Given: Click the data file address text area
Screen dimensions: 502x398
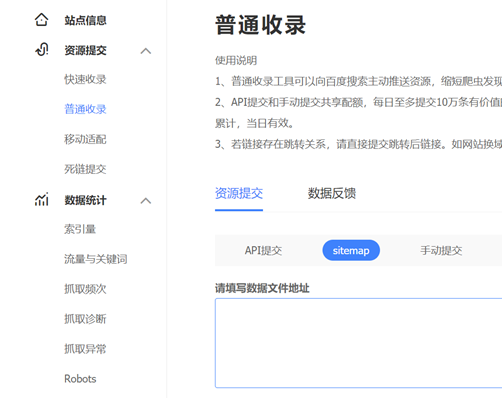Looking at the screenshot, I should point(359,343).
